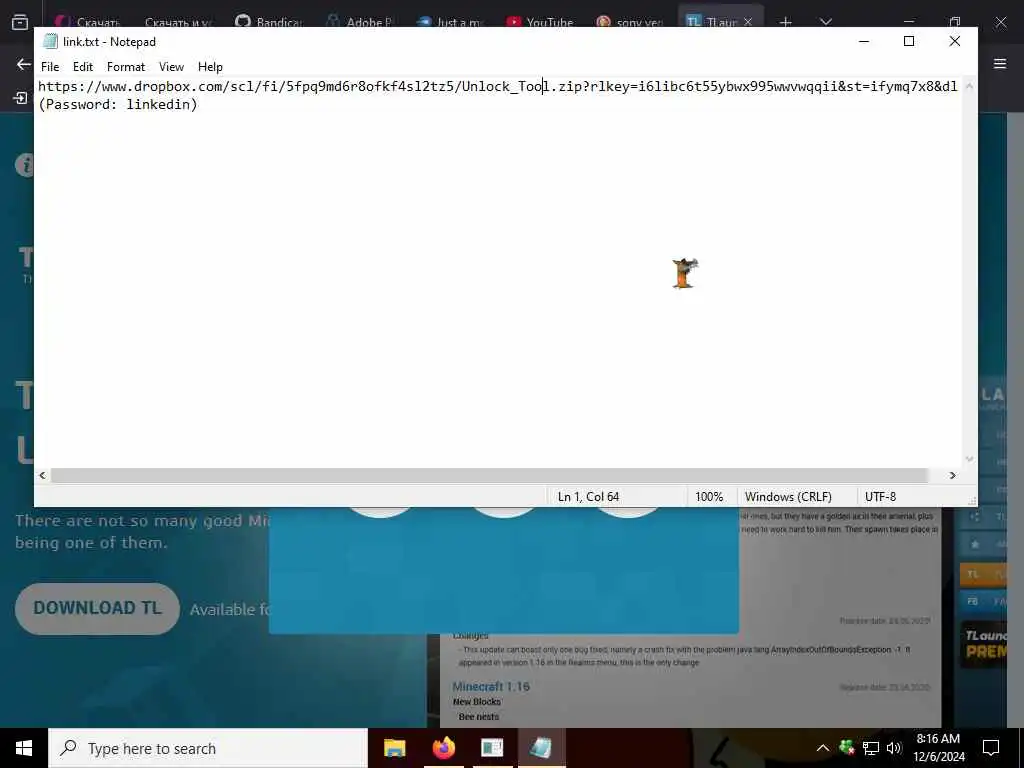Open the volume tray icon
This screenshot has height=768, width=1024.
click(x=894, y=748)
